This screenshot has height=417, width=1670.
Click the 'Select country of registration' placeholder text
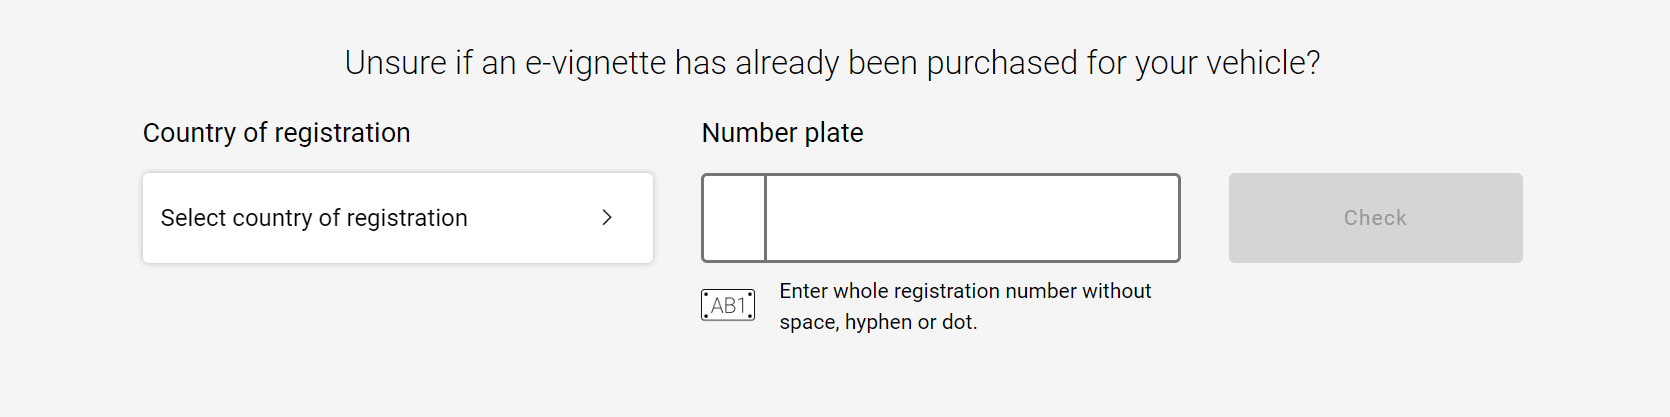point(314,218)
